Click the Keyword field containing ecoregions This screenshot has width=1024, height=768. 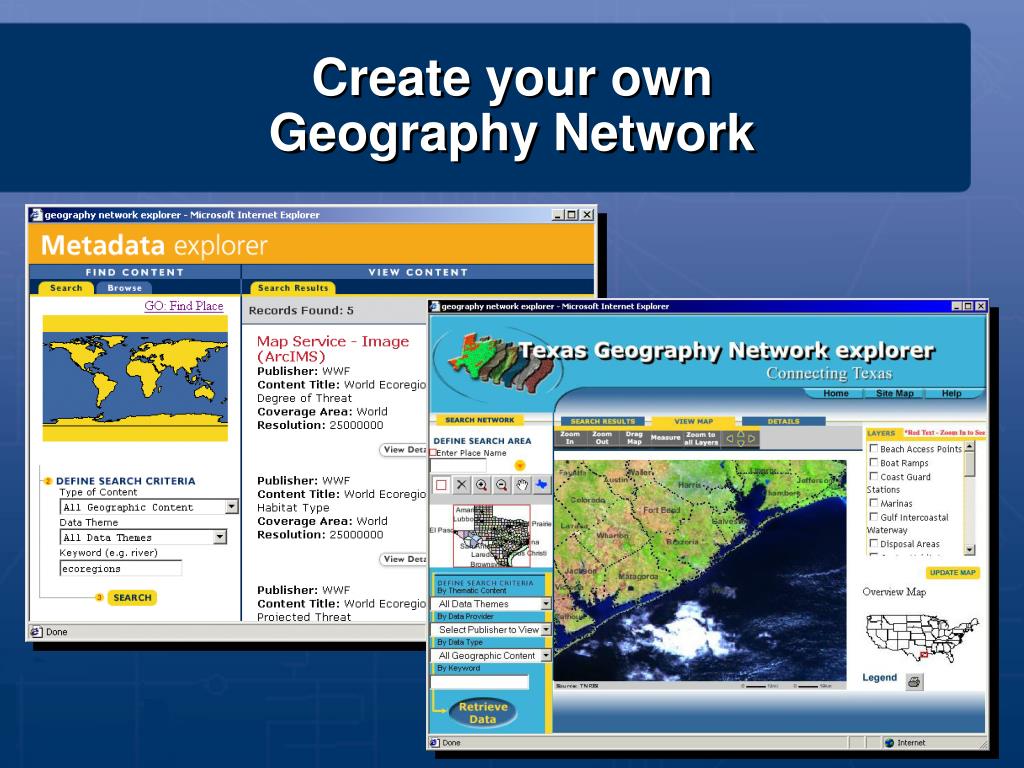pyautogui.click(x=121, y=568)
